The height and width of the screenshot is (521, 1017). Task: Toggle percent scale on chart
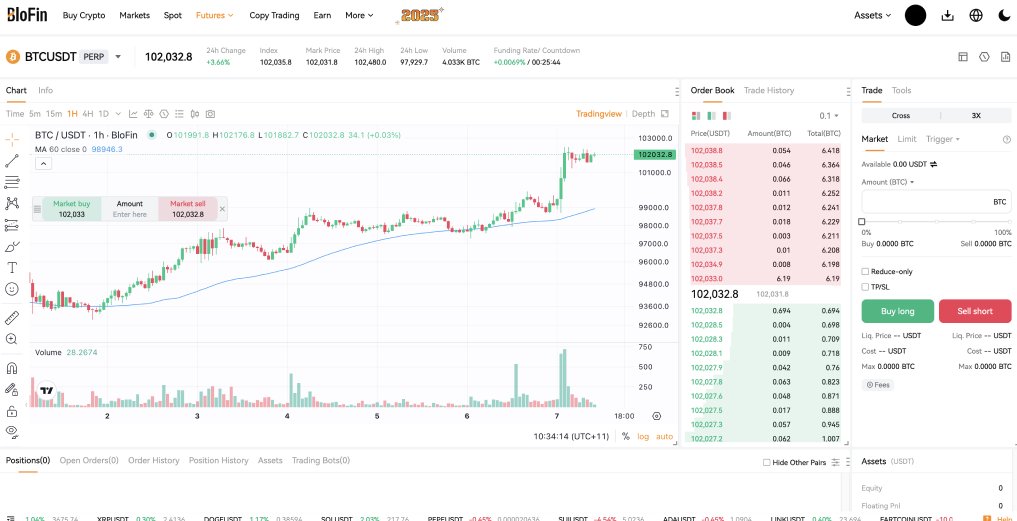(625, 437)
